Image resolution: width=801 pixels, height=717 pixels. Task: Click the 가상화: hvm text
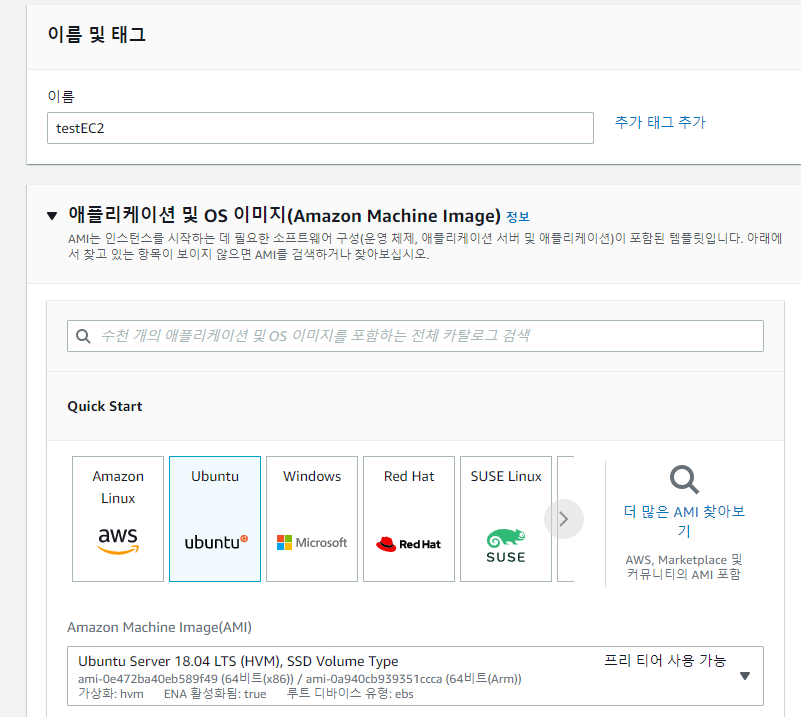click(111, 694)
